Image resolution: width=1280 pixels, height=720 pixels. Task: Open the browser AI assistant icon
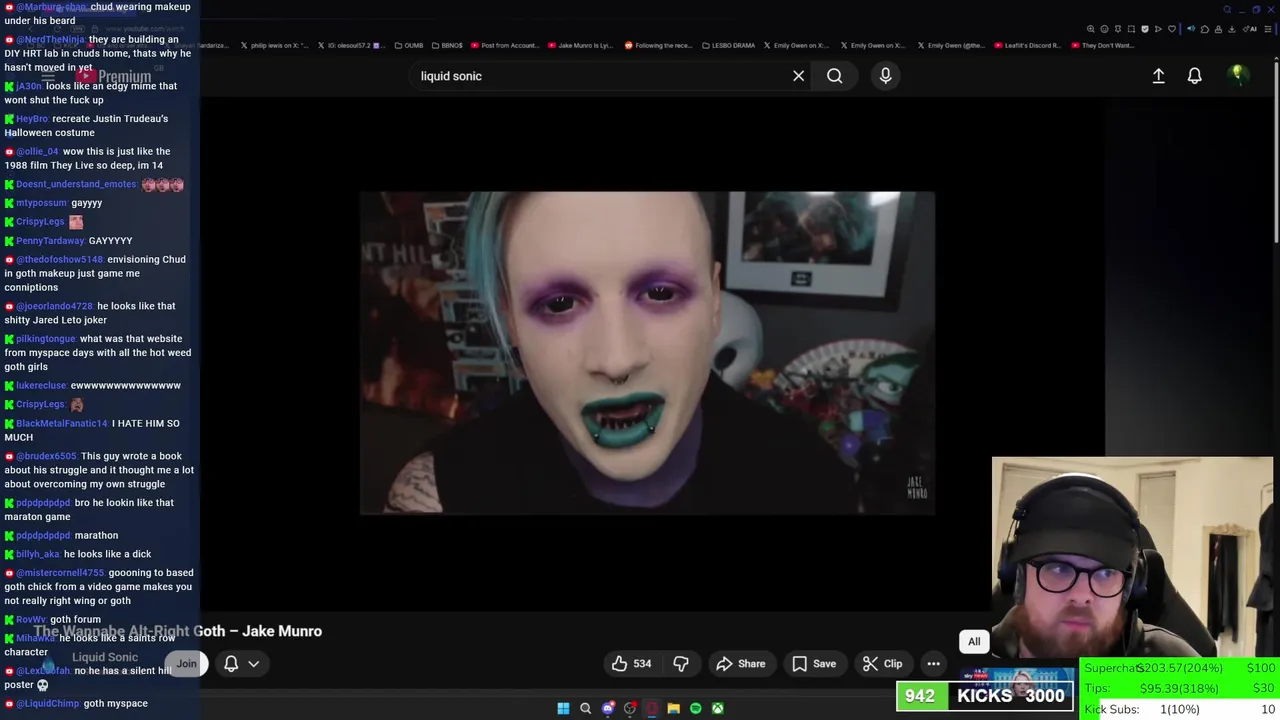[x=1250, y=29]
